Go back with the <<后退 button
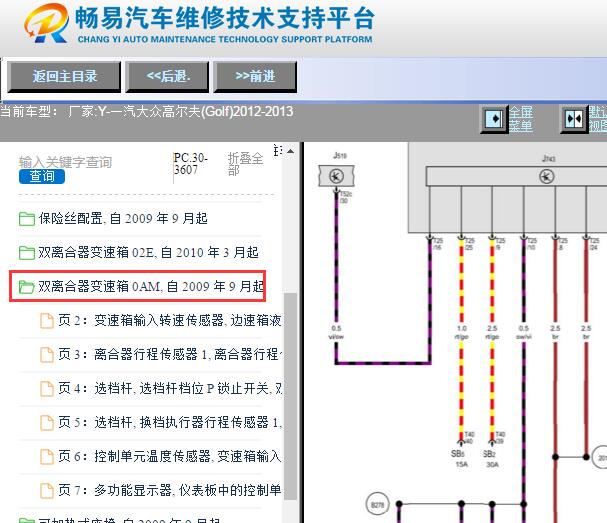Screen dimensions: 607x523 (168, 77)
